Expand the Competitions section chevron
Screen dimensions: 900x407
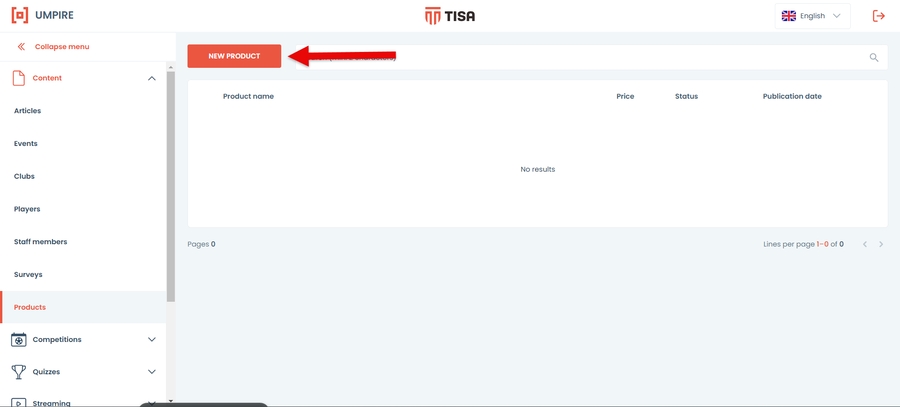[152, 340]
